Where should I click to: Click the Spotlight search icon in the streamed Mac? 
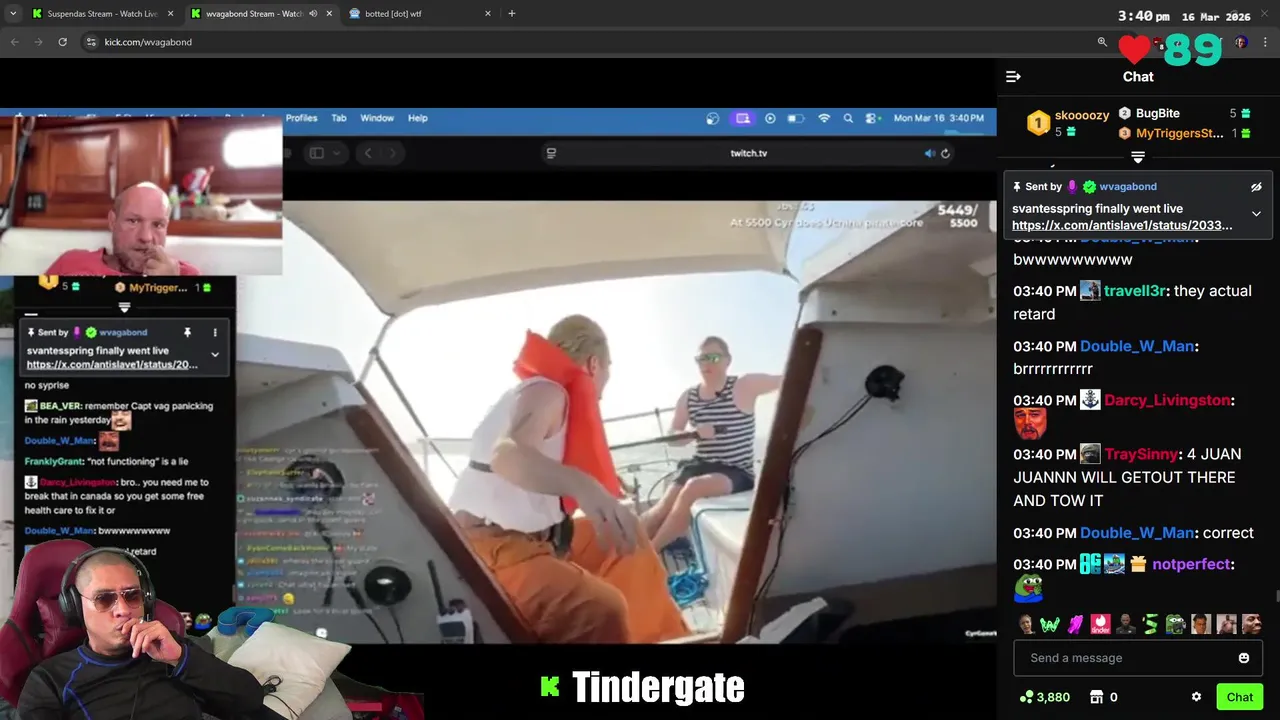point(848,118)
